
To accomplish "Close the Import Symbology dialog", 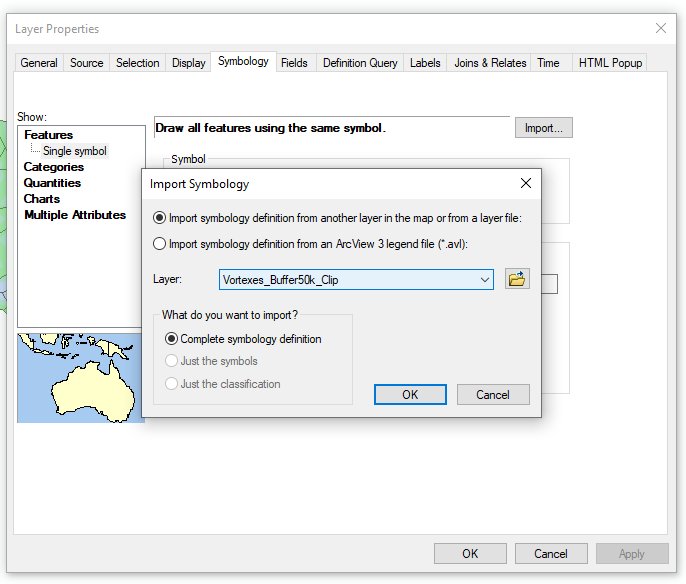I will [526, 183].
